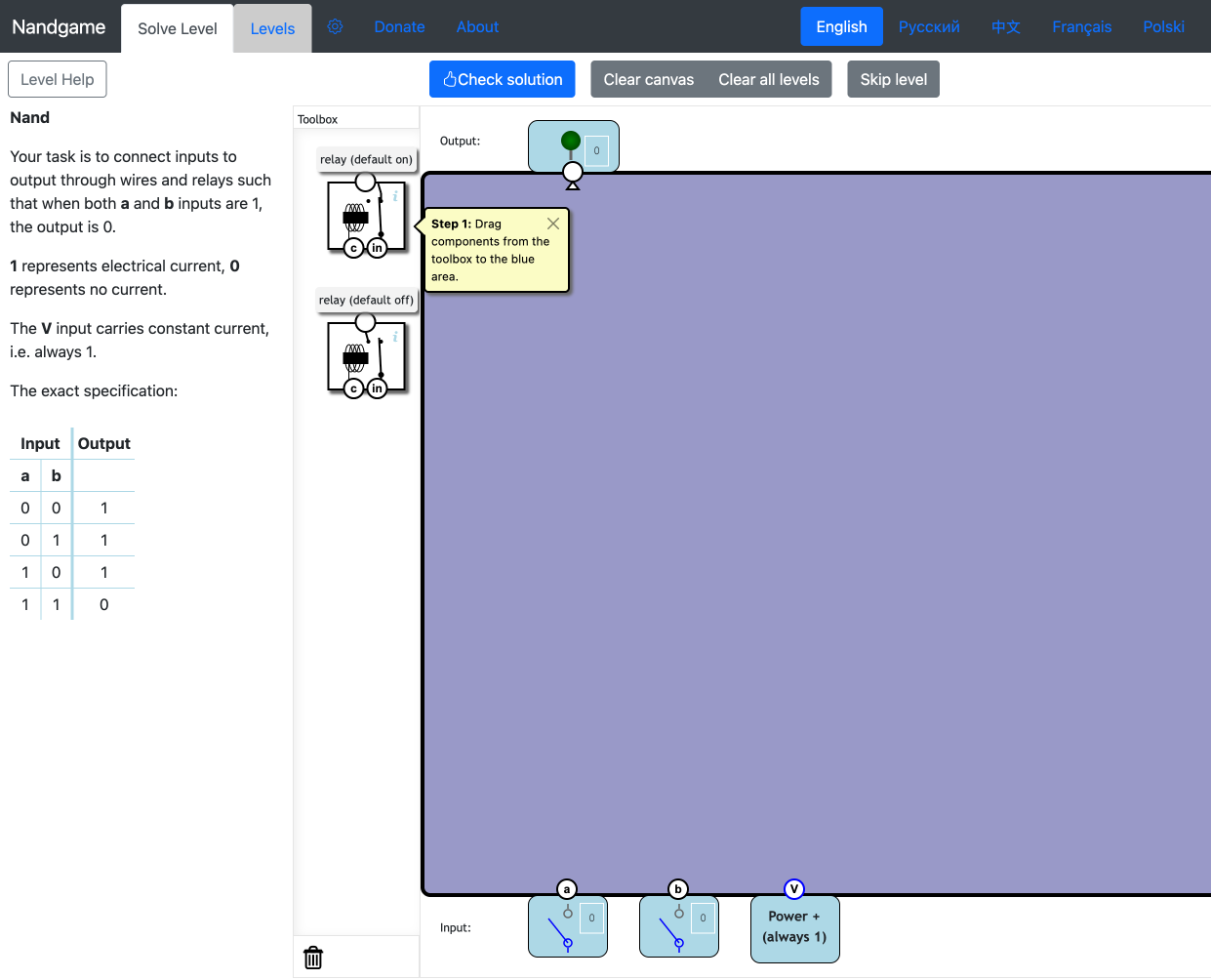Show info for the default-on relay
The image size is (1211, 980).
point(395,196)
